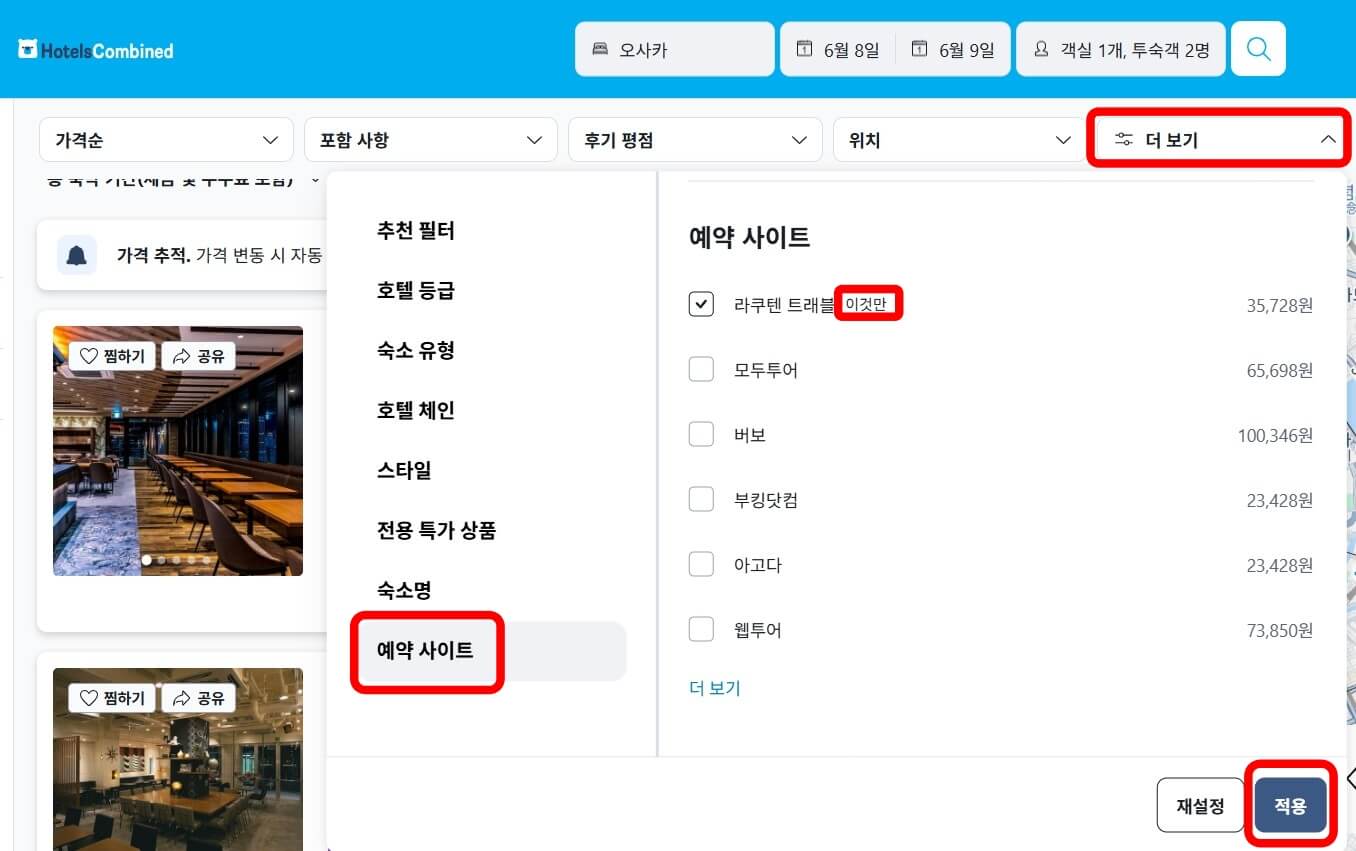Image resolution: width=1356 pixels, height=851 pixels.
Task: Open the 후기 평점 dropdown
Action: click(695, 140)
